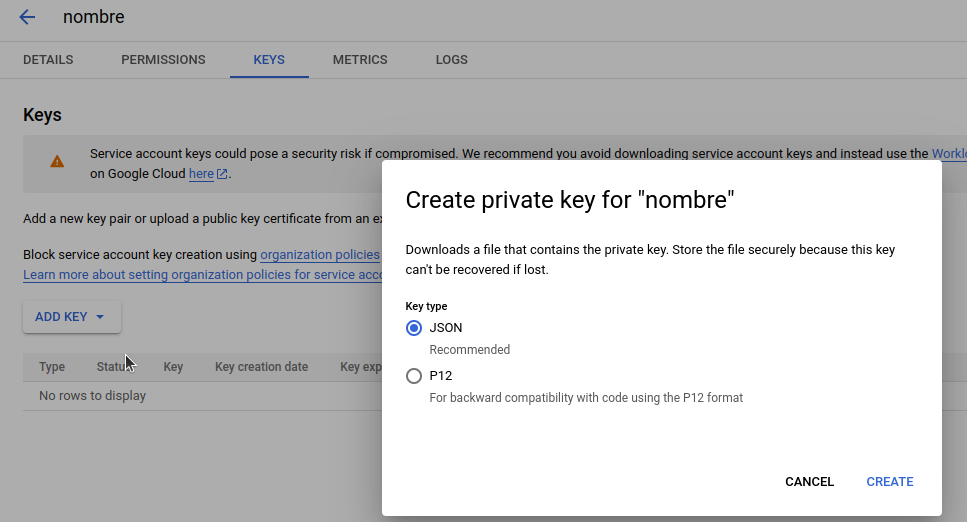Image resolution: width=967 pixels, height=522 pixels.
Task: Go to the METRICS tab
Action: pos(360,60)
